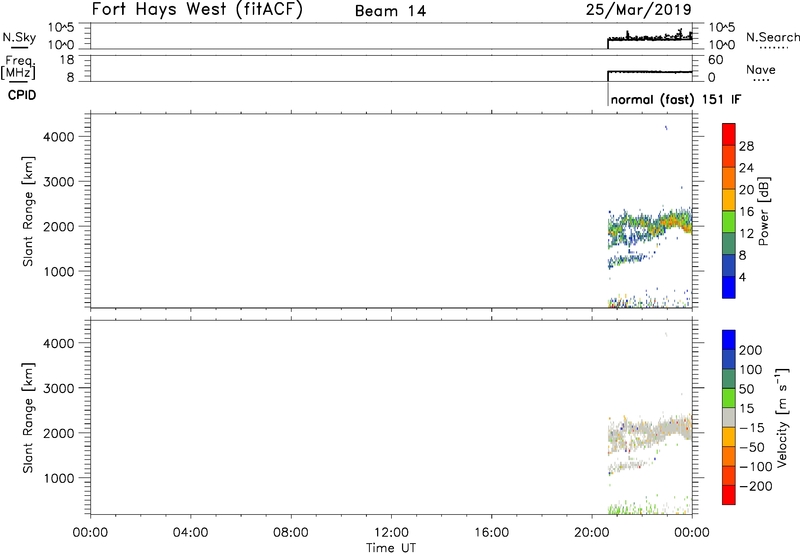
Task: Click the light green 12–16 dB Power segment
Action: (x=729, y=221)
